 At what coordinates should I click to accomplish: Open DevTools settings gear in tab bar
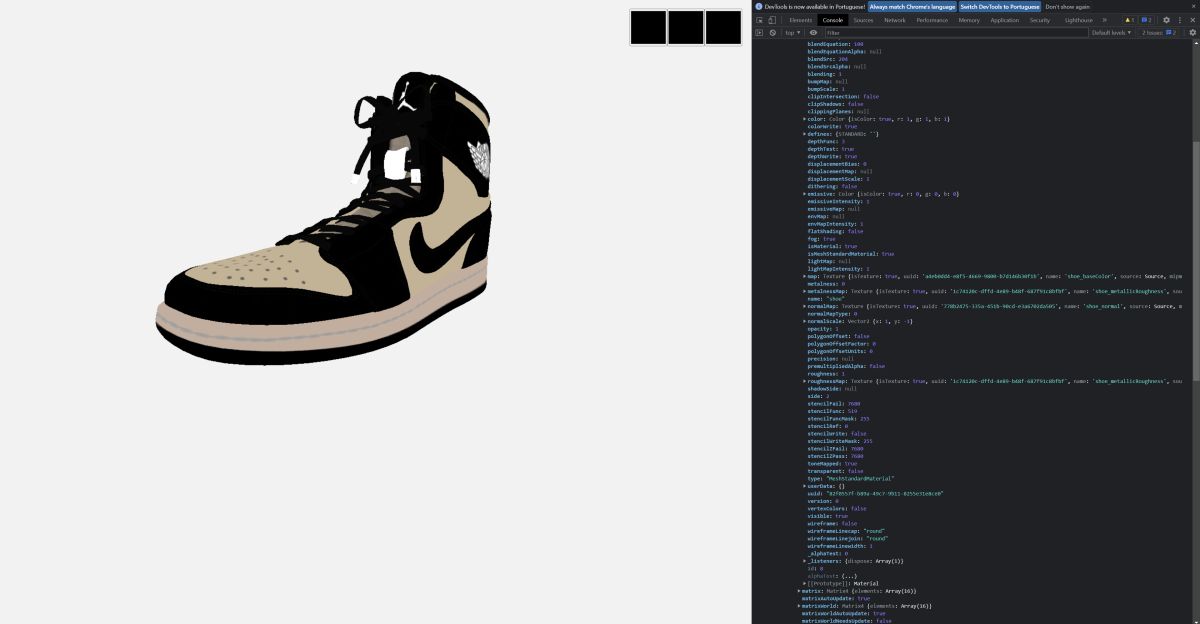coord(1166,20)
